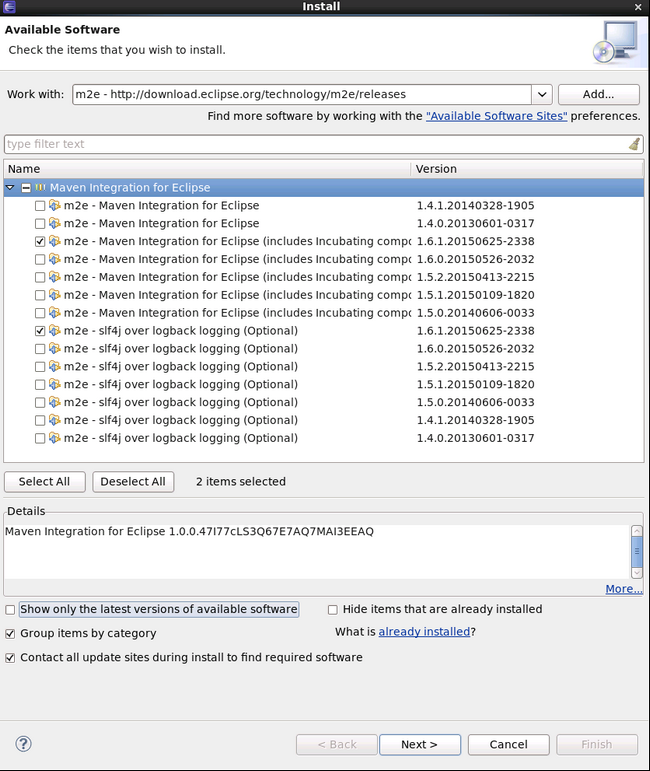
Task: Click the feature icon of slf4j logging 1.5.1.20150109-1820
Action: pyautogui.click(x=55, y=385)
